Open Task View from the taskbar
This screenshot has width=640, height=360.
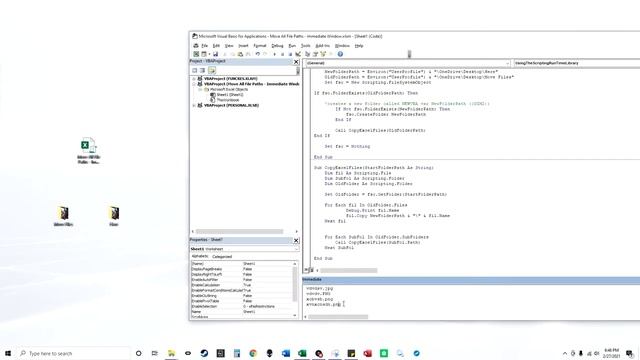coord(155,353)
